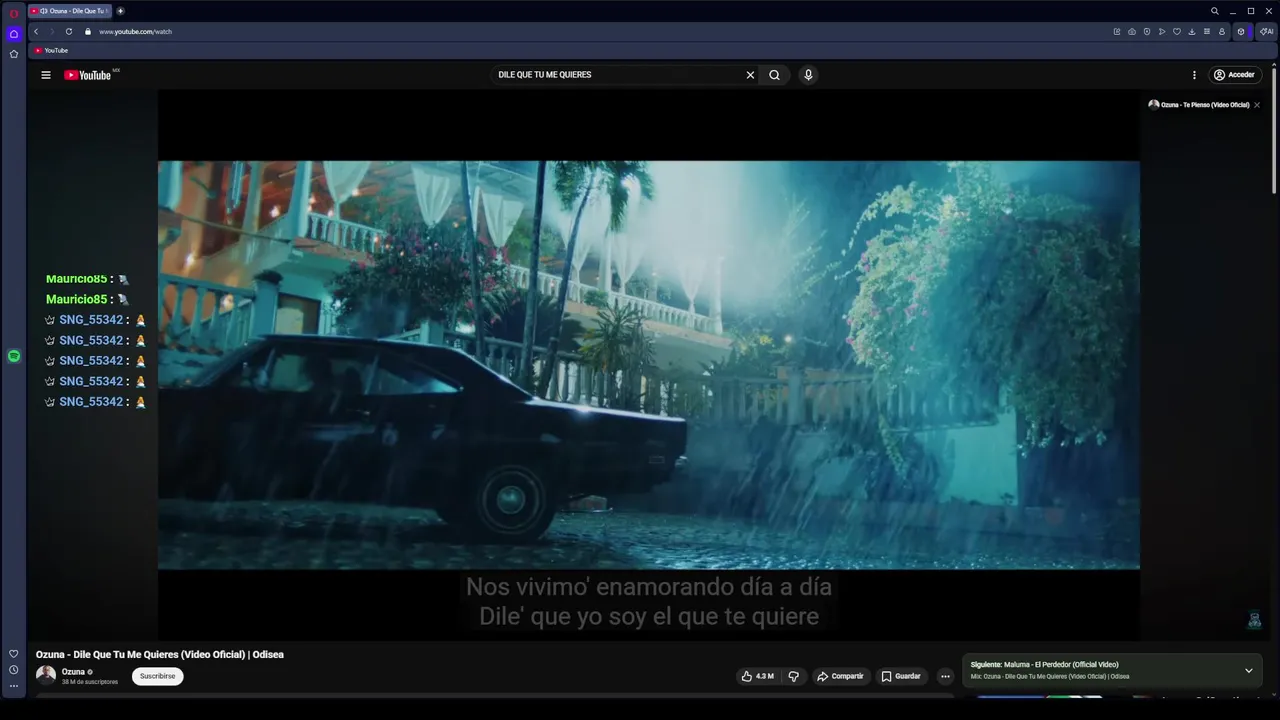Open the downloads toolbar icon

coord(1192,32)
